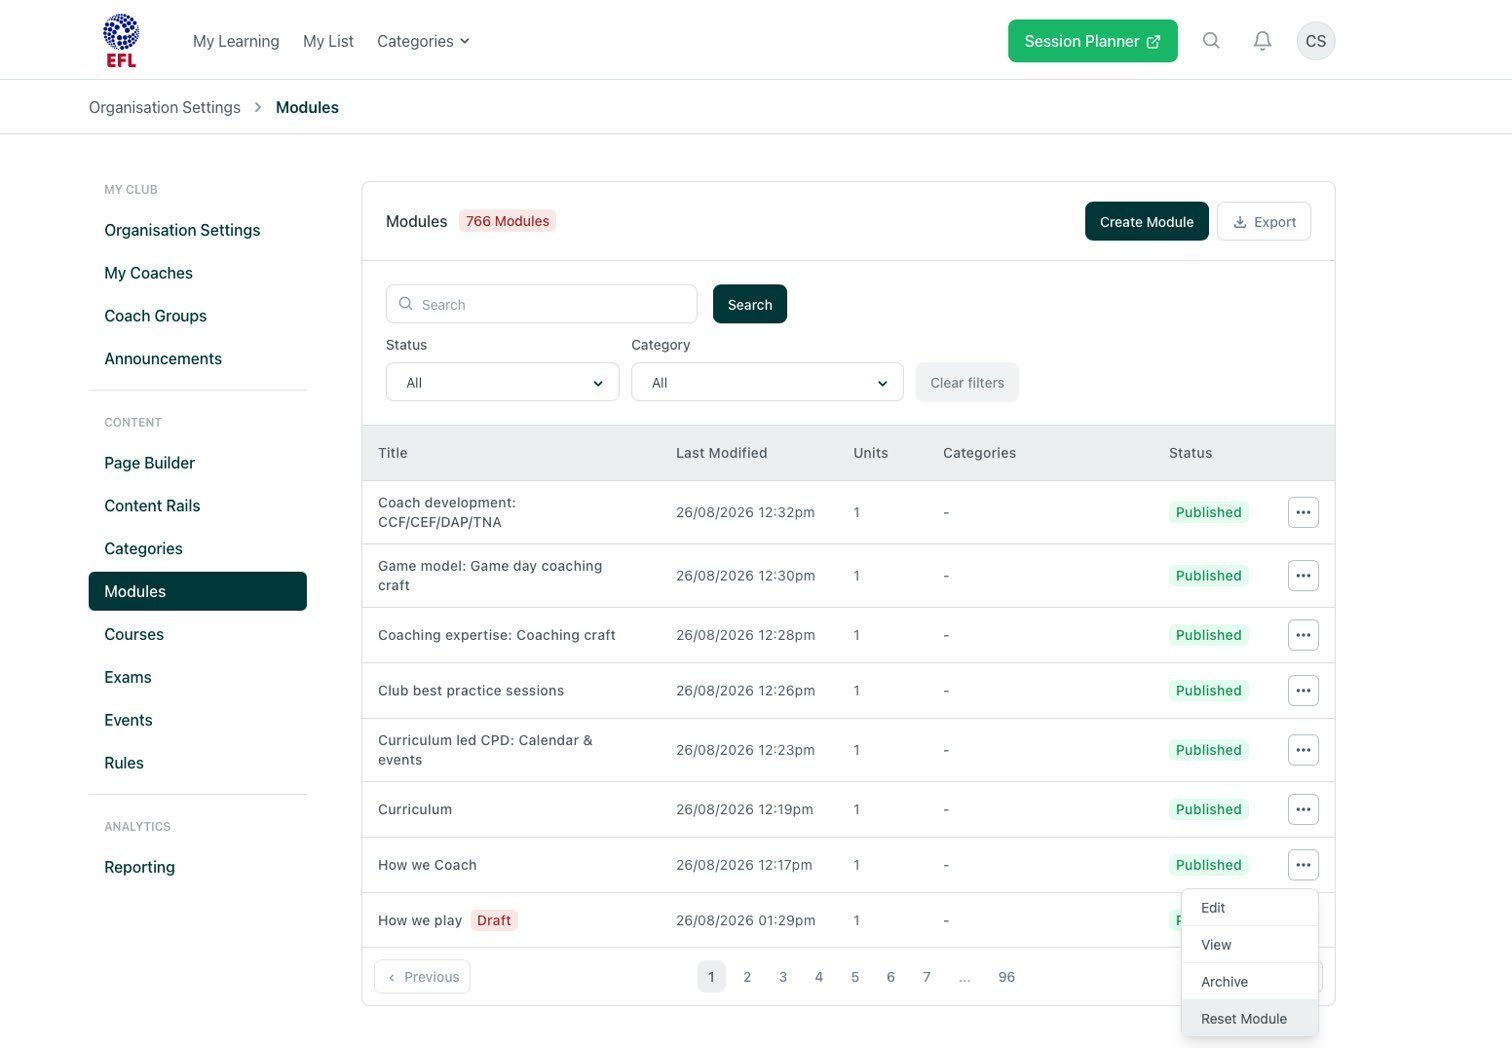This screenshot has width=1512, height=1048.
Task: Open Organisation Settings breadcrumb
Action: click(x=165, y=107)
